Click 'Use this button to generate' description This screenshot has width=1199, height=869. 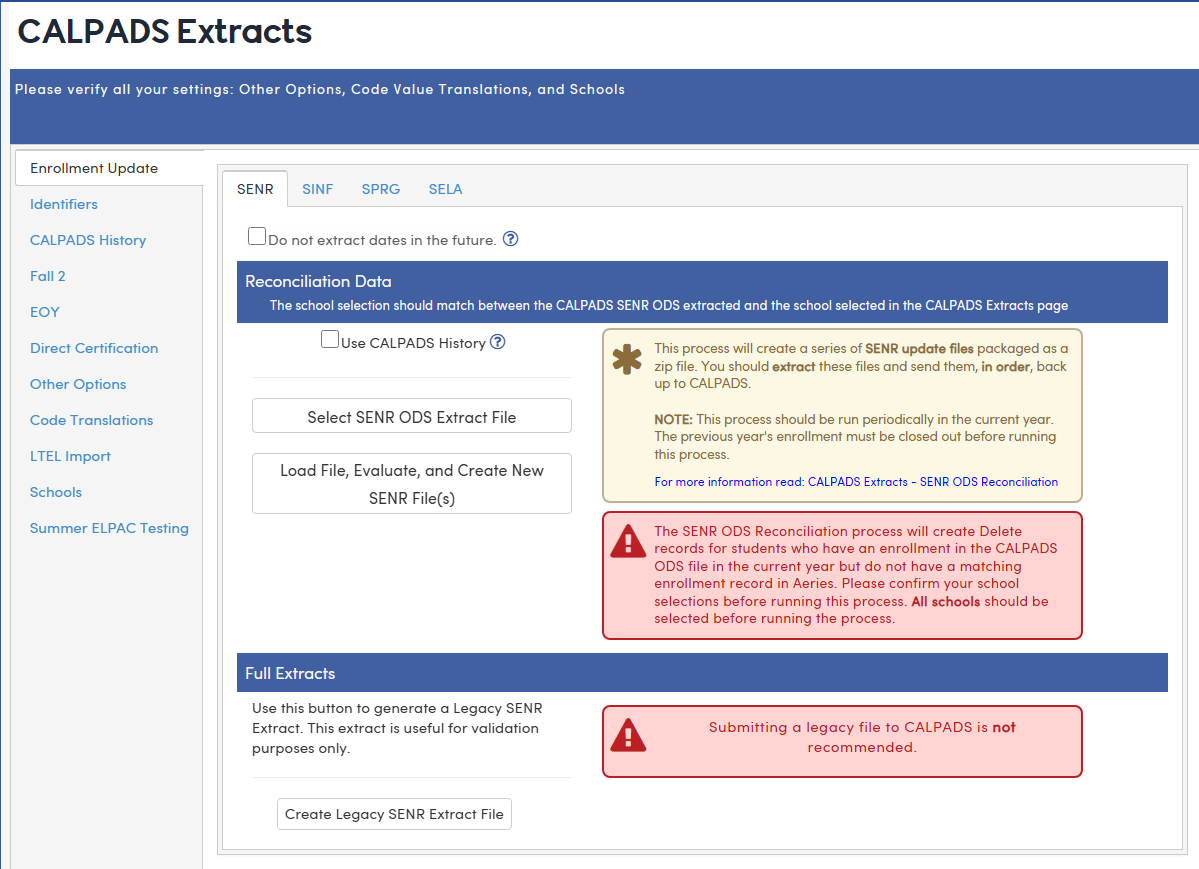[x=397, y=728]
